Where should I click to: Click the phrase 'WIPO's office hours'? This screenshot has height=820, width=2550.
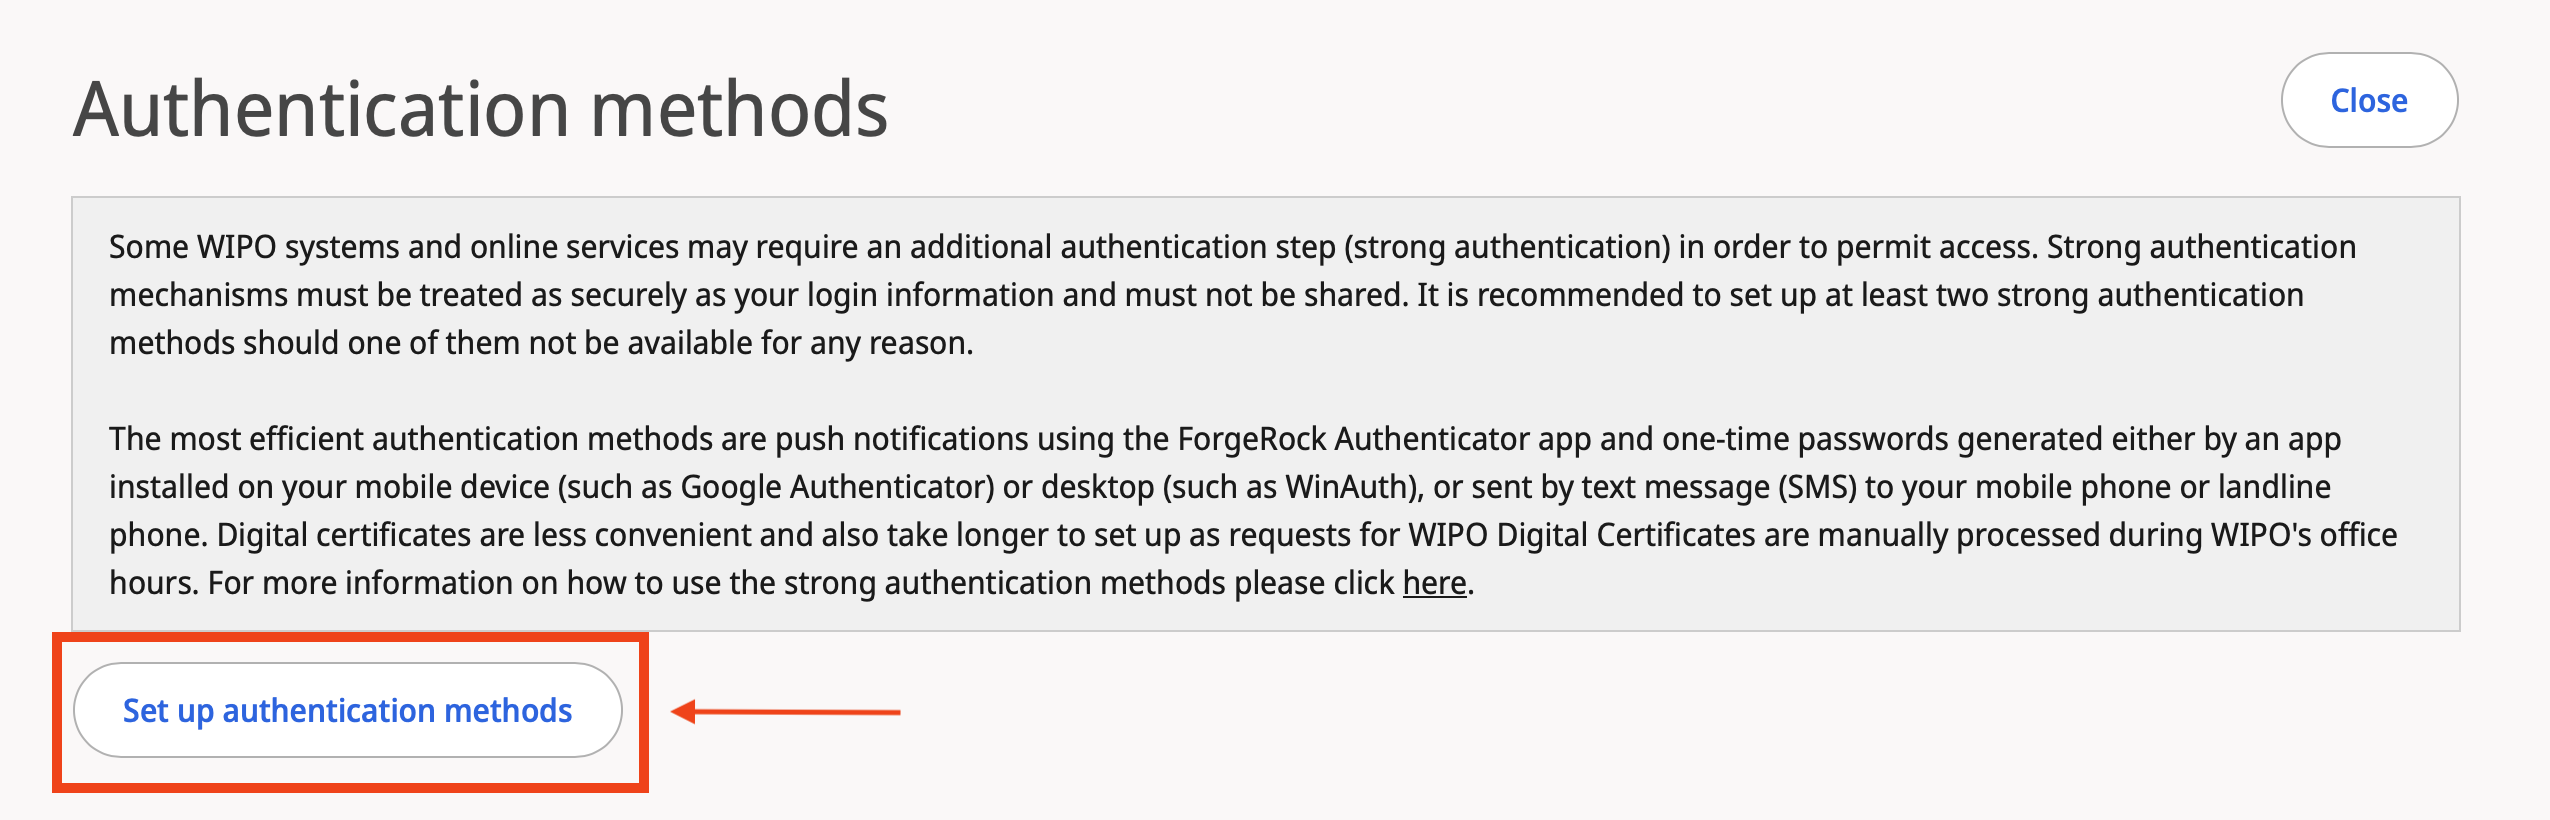[2302, 535]
